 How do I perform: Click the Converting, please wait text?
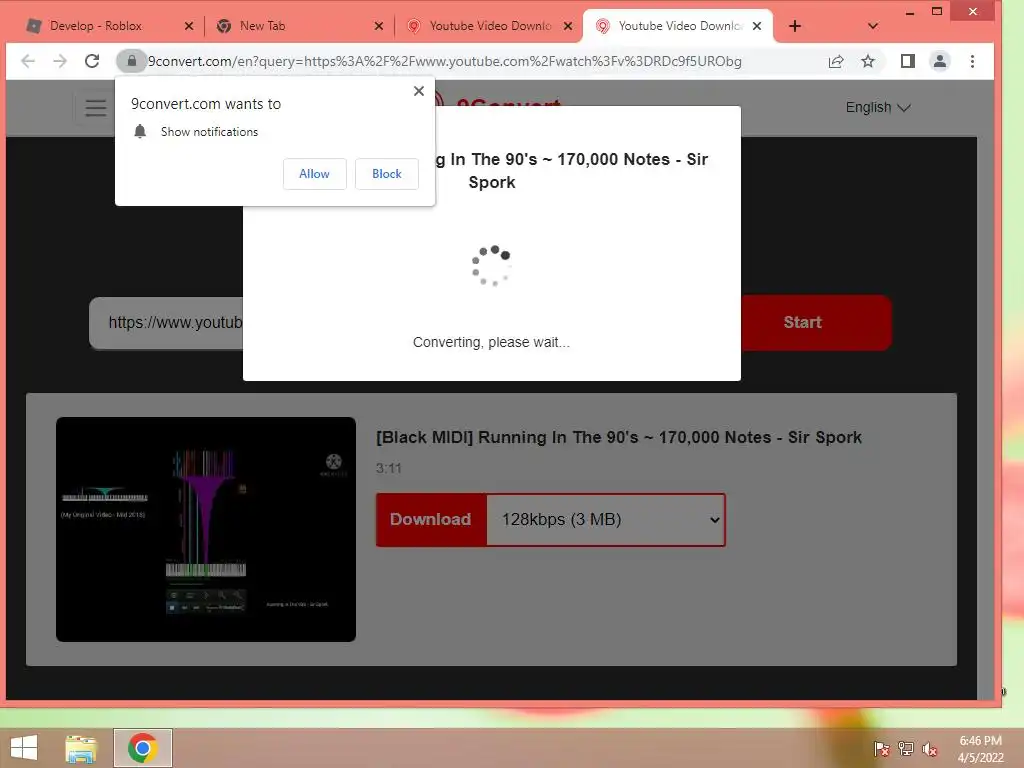tap(491, 342)
